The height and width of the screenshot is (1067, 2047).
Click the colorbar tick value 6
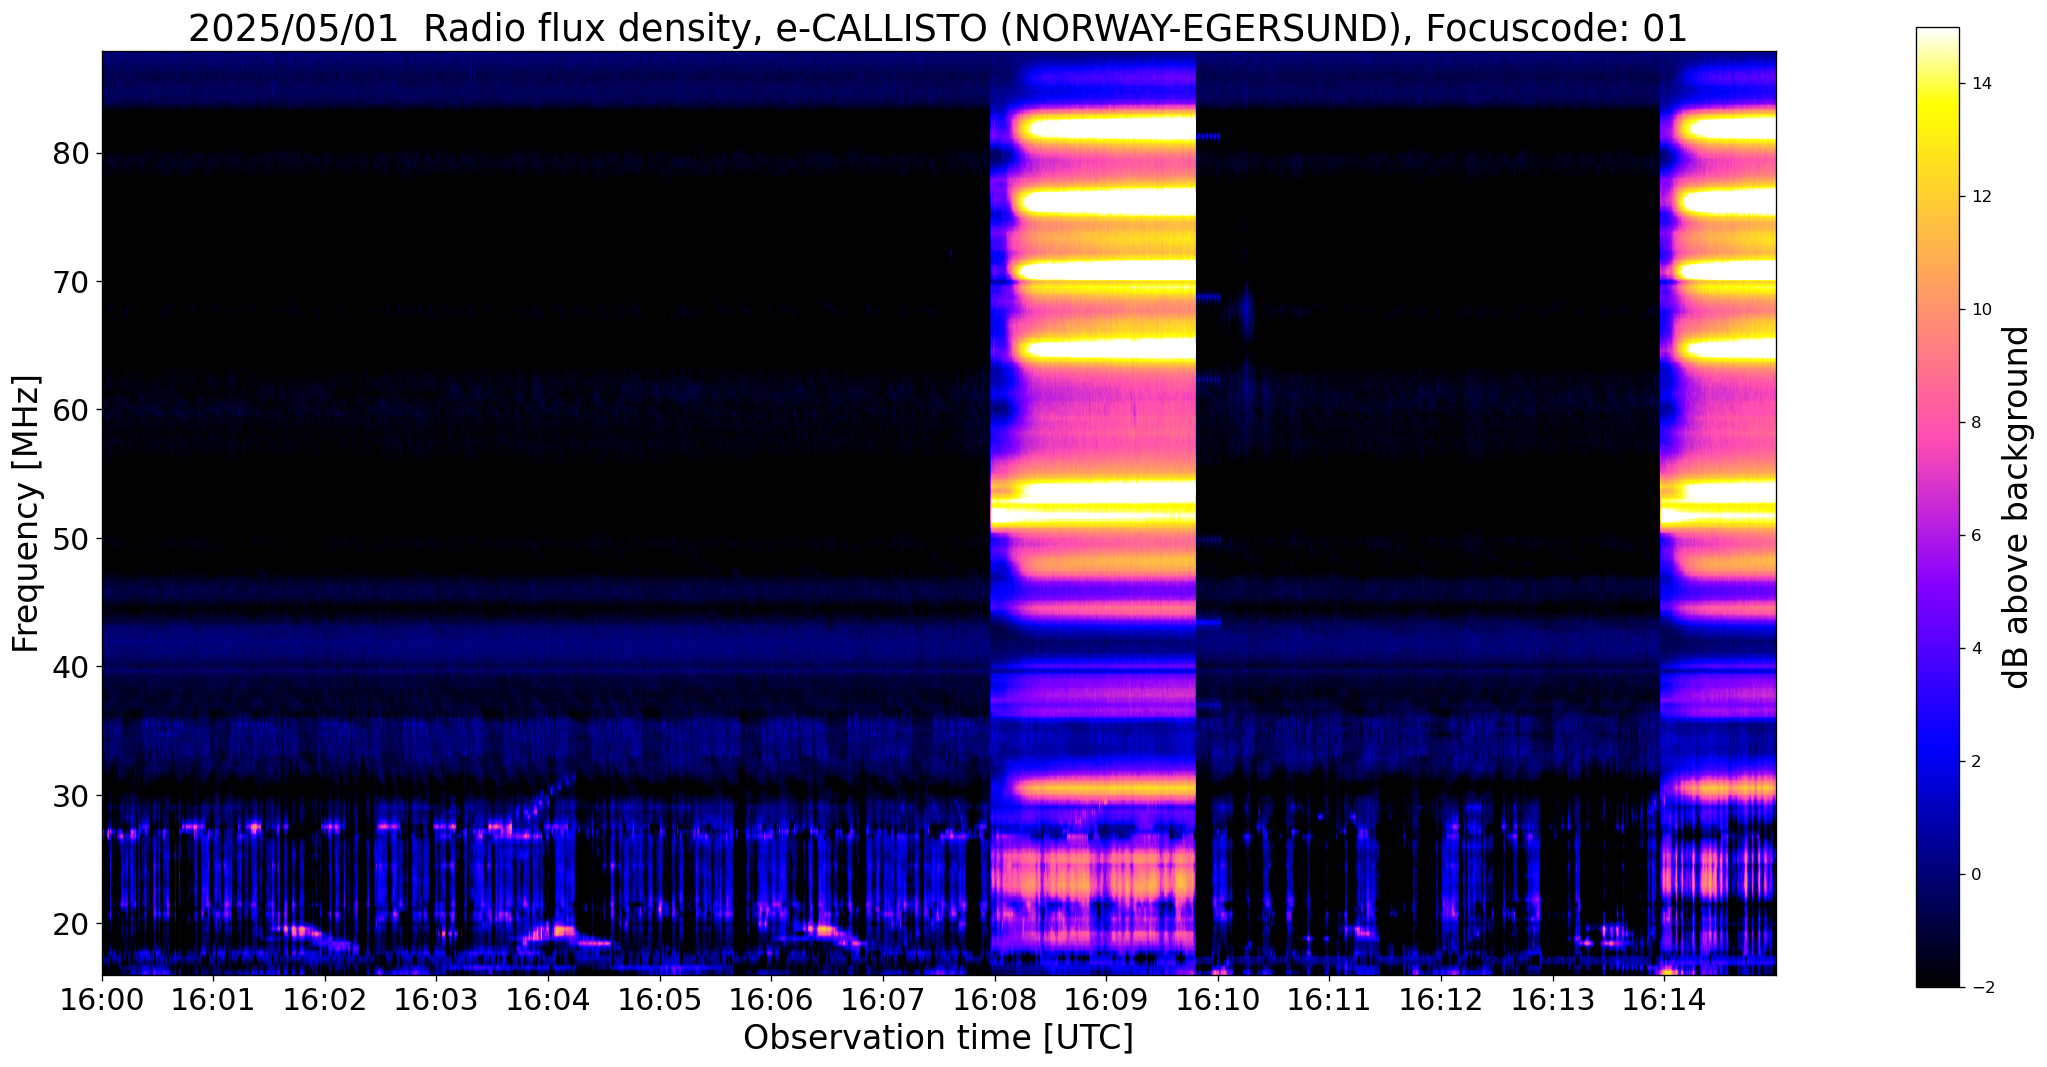coord(1975,536)
